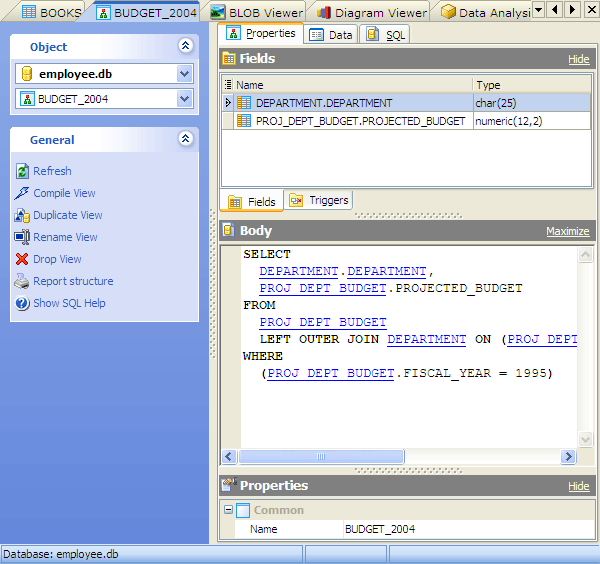The width and height of the screenshot is (600, 564).
Task: Open the employee.db database dropdown
Action: click(x=184, y=73)
